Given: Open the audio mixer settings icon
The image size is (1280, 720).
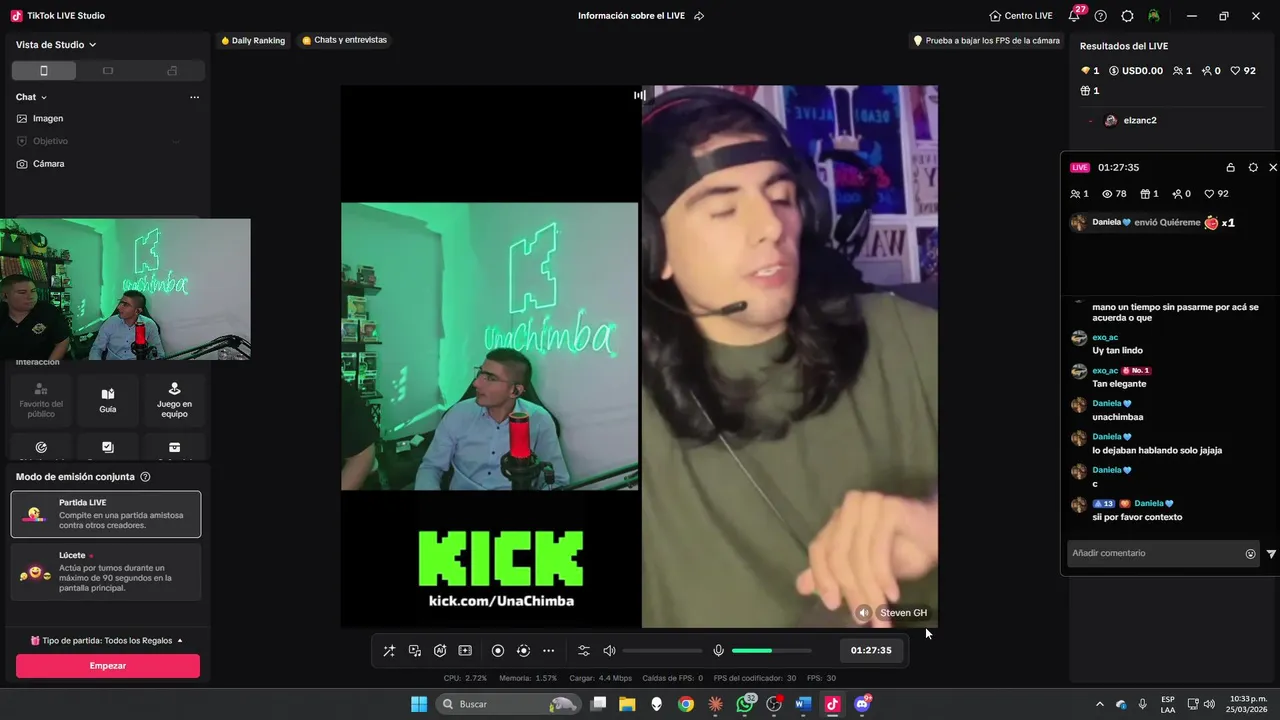Looking at the screenshot, I should tap(584, 651).
